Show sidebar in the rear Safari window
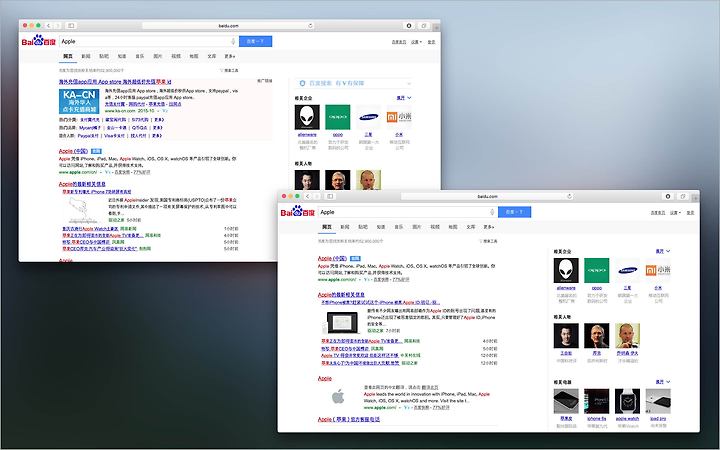This screenshot has width=720, height=450. (x=71, y=26)
